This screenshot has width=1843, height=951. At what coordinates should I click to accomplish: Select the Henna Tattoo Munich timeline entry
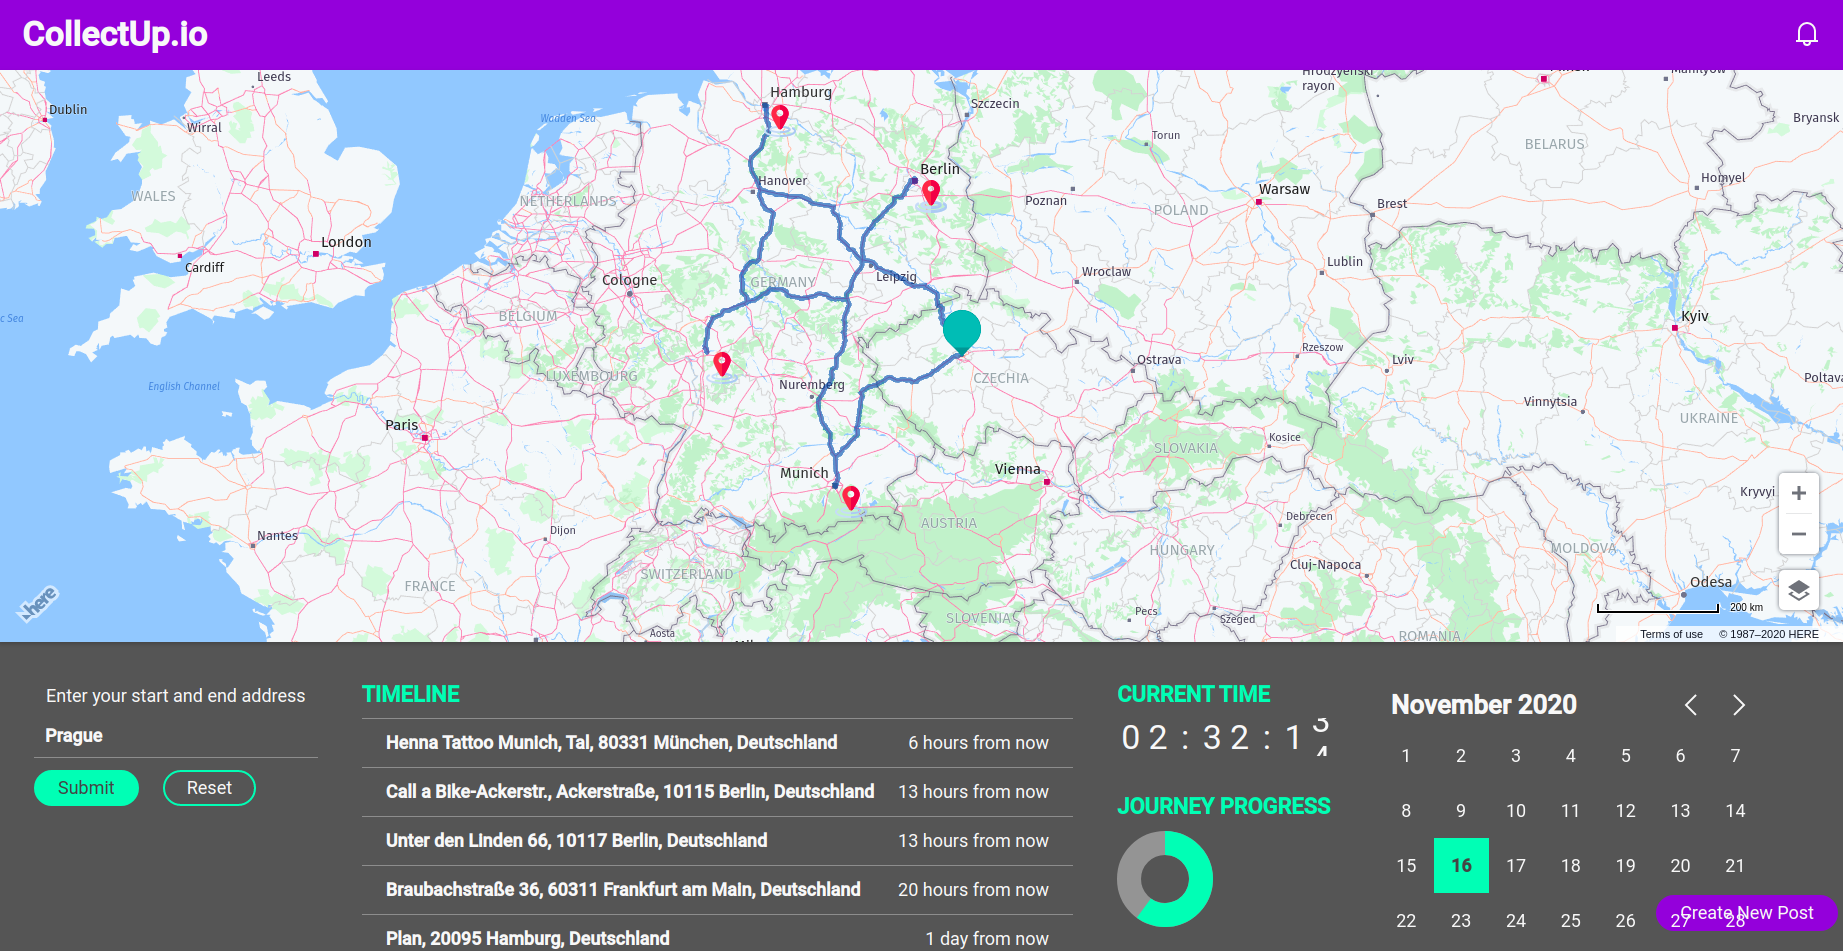[x=717, y=743]
